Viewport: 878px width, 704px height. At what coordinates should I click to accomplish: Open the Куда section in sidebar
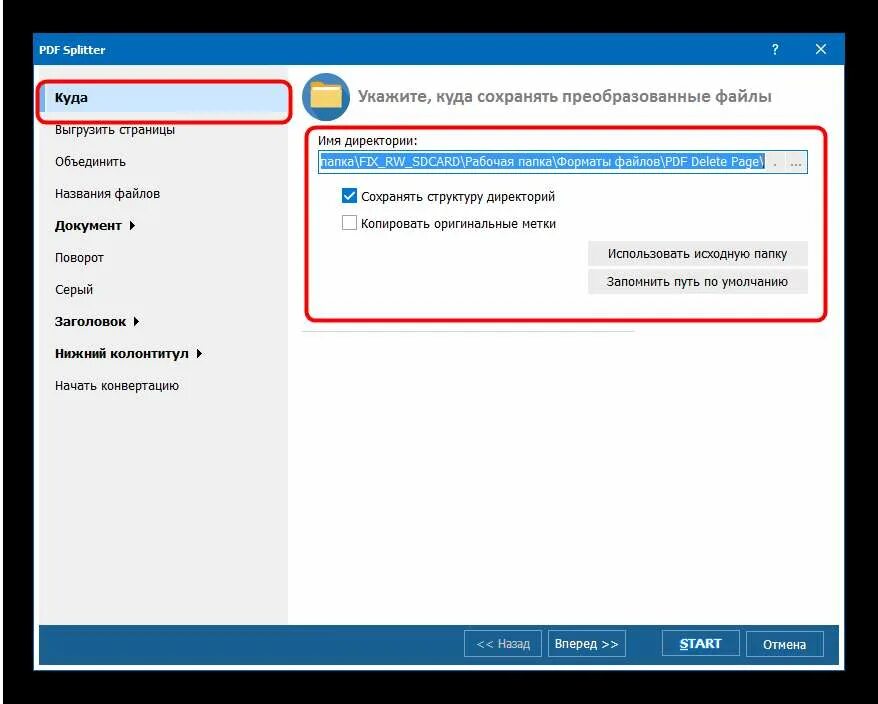164,98
